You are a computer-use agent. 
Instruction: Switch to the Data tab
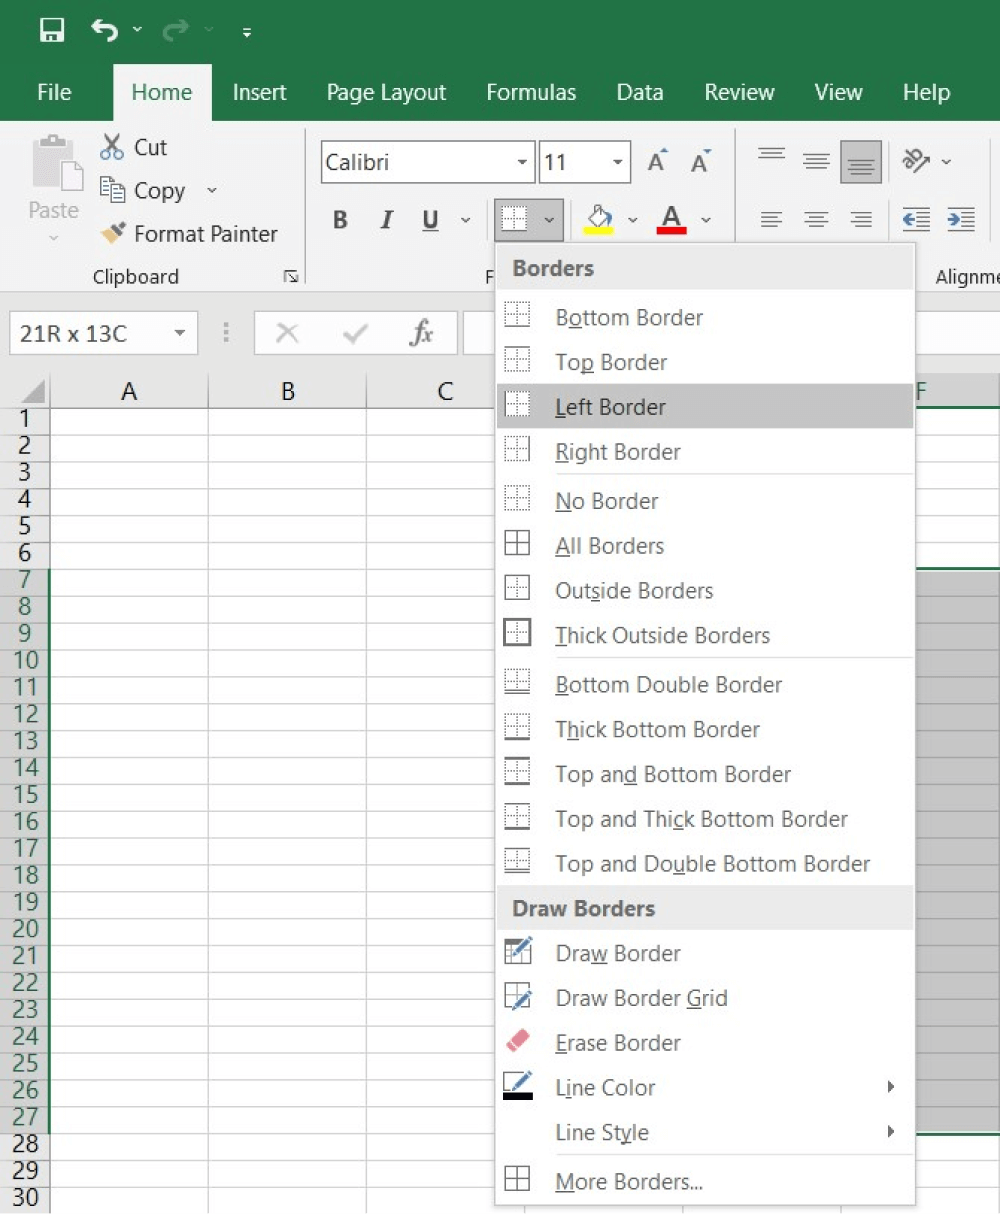[640, 92]
